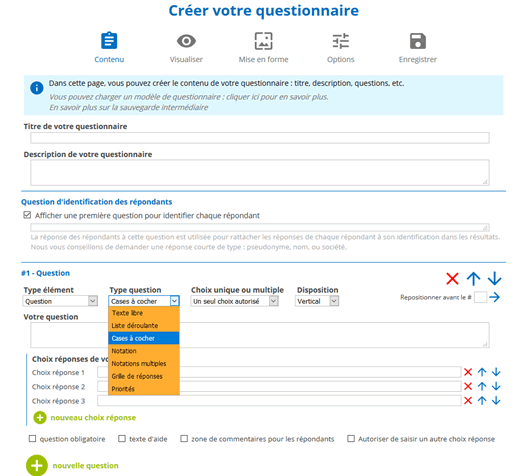526x476 pixels.
Task: Open the Mise en forme image icon
Action: point(263,41)
